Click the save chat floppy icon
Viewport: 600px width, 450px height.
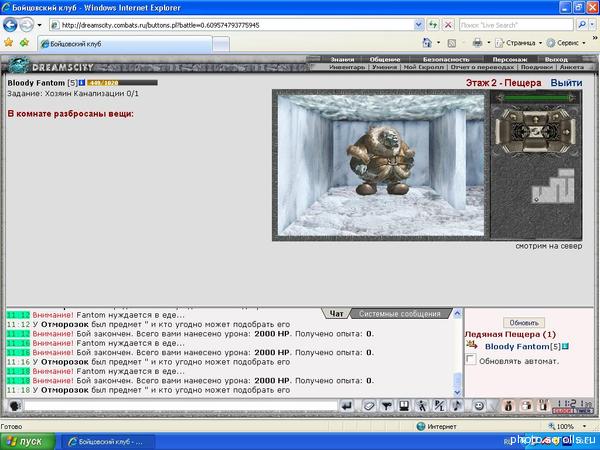tap(404, 406)
